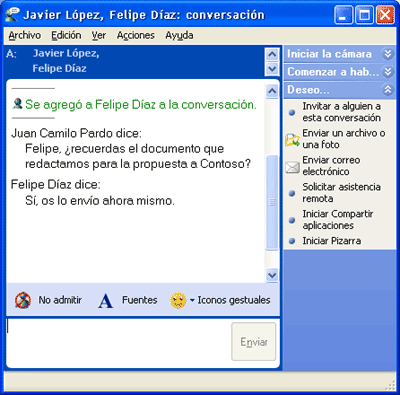Screen dimensions: 400x395
Task: Click recipient name Javier López
Action: (x=66, y=53)
